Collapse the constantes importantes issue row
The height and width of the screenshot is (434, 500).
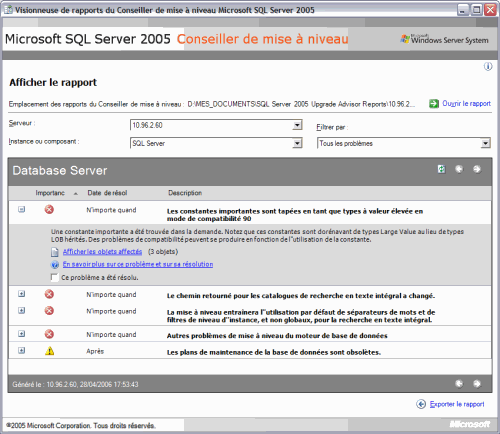[21, 209]
